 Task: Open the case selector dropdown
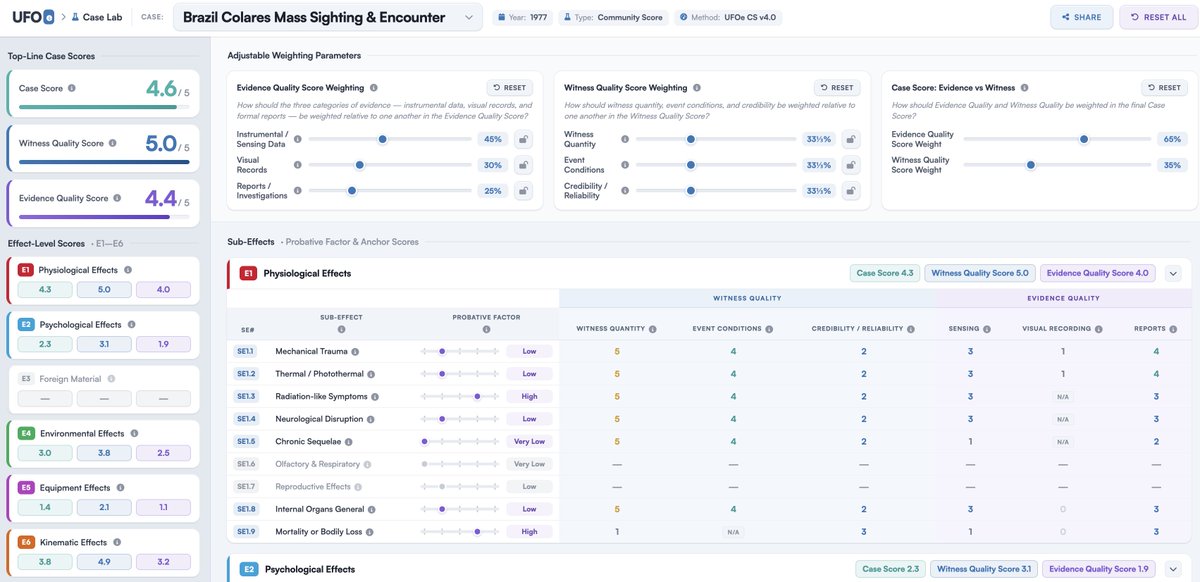pyautogui.click(x=328, y=17)
